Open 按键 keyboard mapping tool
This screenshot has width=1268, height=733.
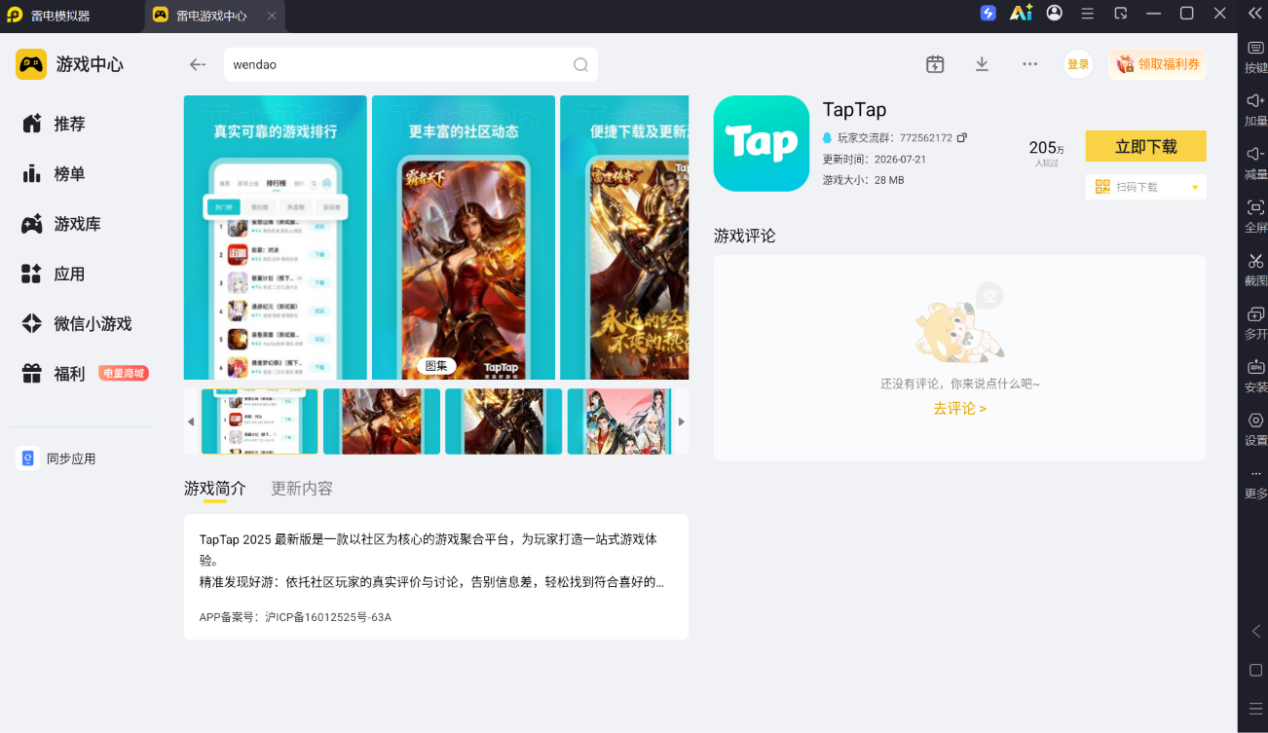click(1255, 57)
